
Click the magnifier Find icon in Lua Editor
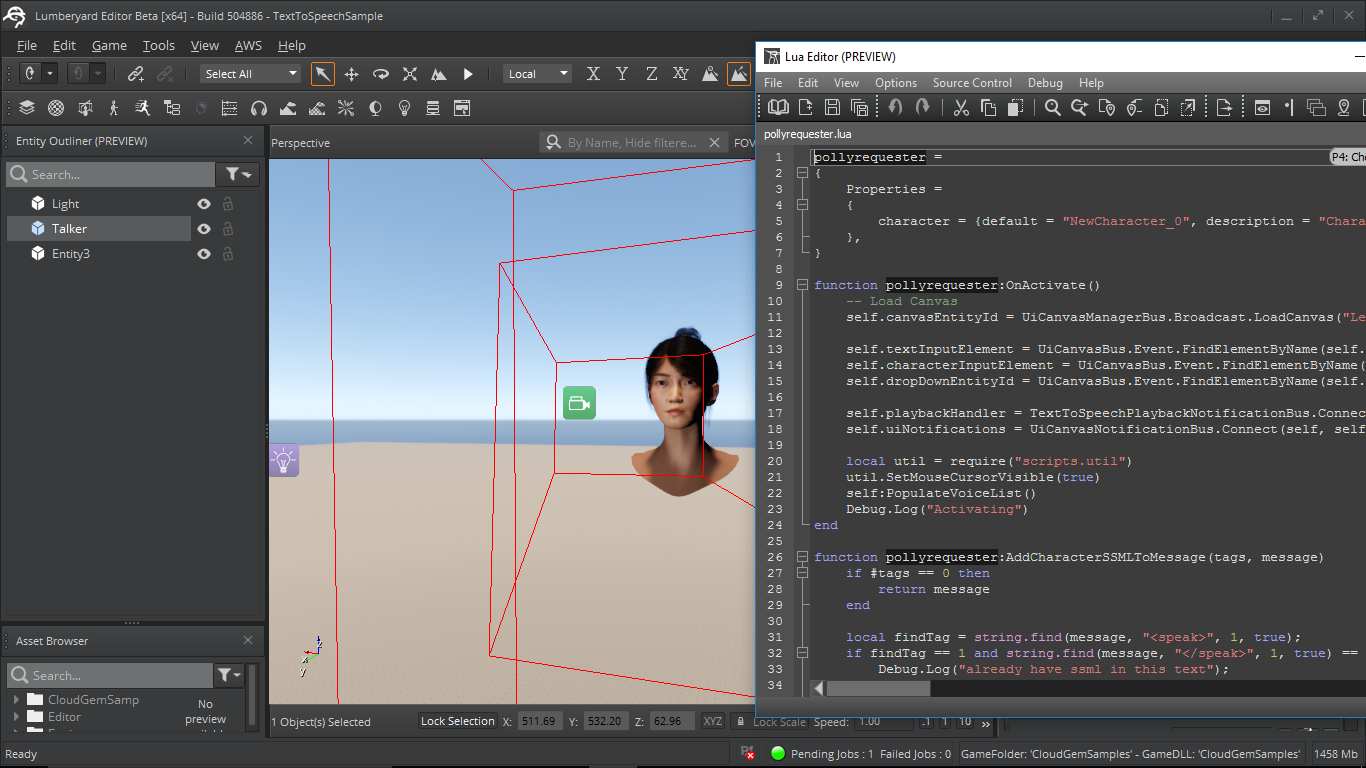coord(1053,107)
